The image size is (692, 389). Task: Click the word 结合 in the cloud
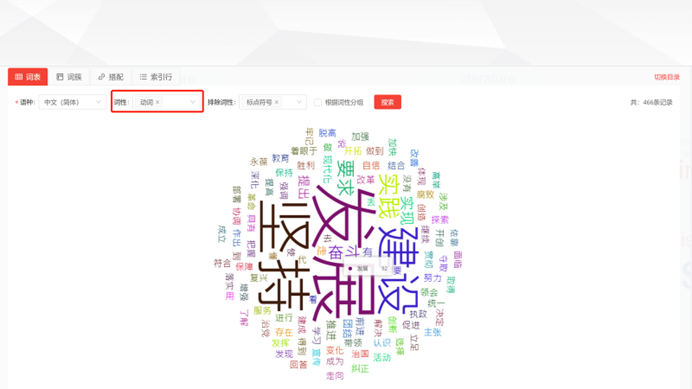(x=396, y=165)
